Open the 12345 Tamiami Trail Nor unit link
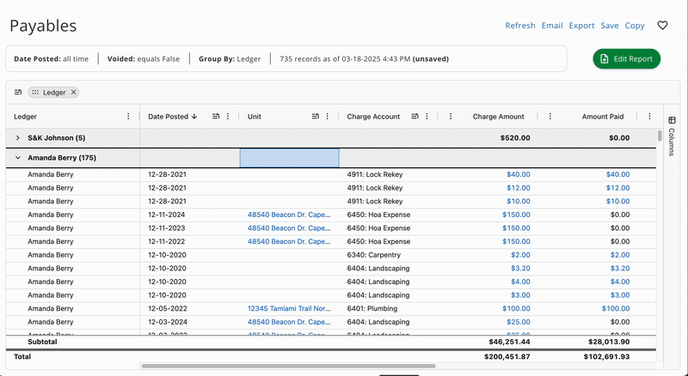This screenshot has width=688, height=376. point(289,308)
